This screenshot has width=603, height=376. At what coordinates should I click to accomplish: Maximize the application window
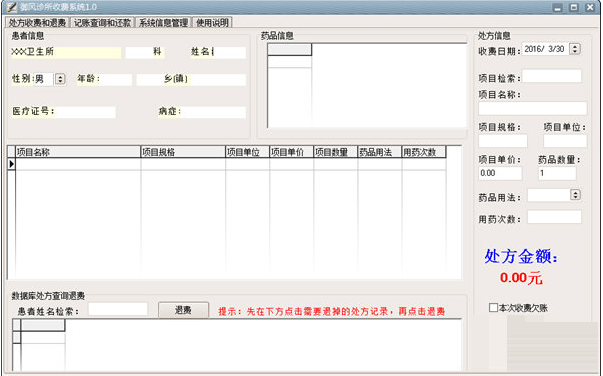coord(574,7)
